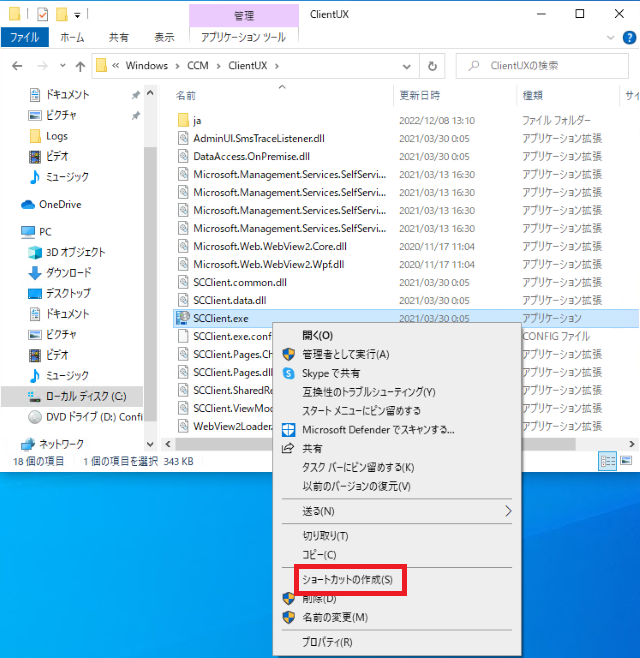Click the refresh button beside the address bar

[x=432, y=66]
